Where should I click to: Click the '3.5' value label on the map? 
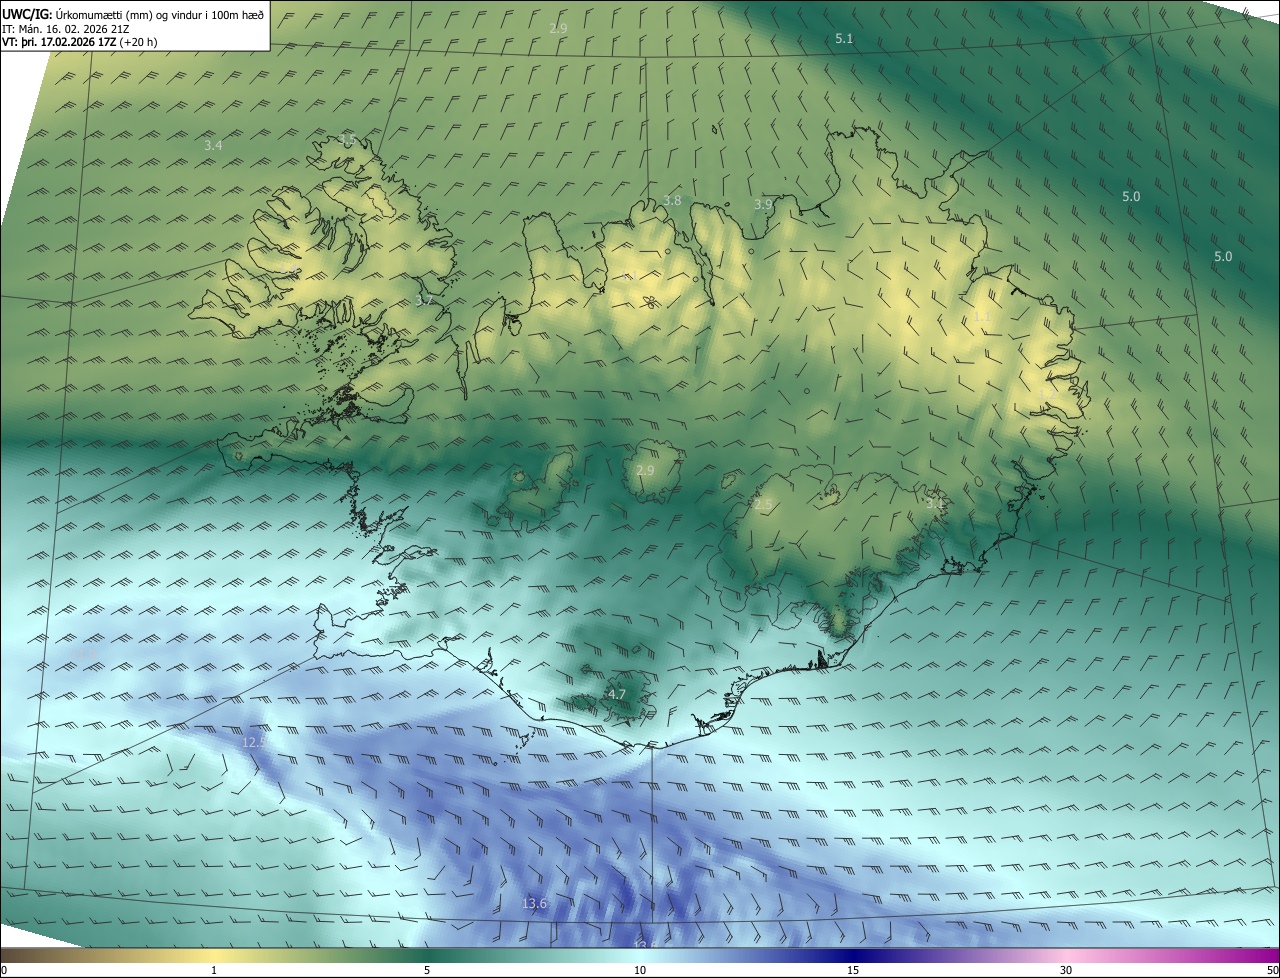click(347, 139)
